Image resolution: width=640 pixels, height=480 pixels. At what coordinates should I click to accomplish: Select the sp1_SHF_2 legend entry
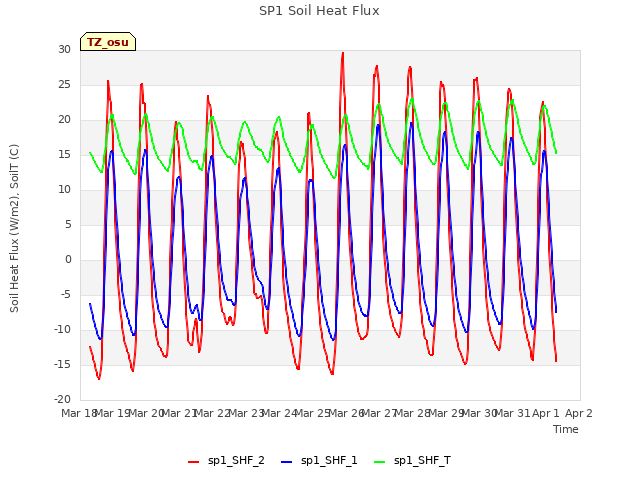tap(226, 461)
